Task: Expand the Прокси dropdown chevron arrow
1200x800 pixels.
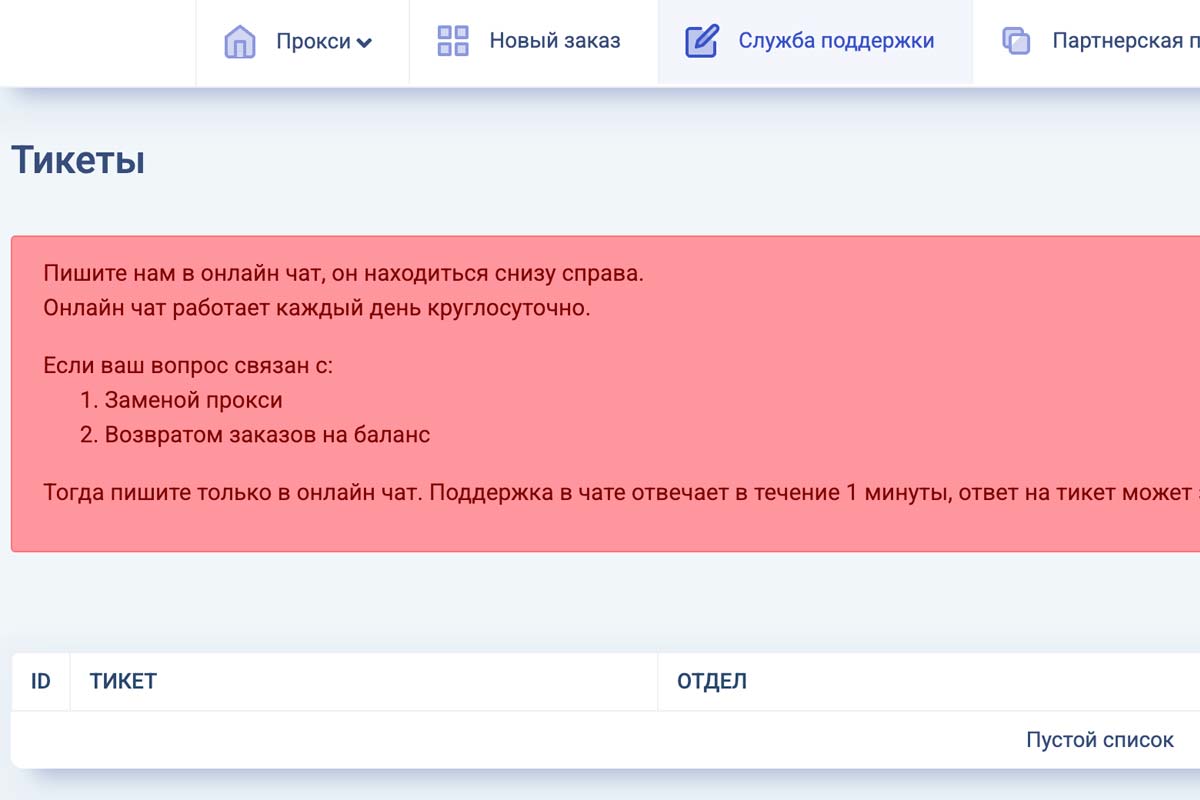Action: [x=365, y=43]
